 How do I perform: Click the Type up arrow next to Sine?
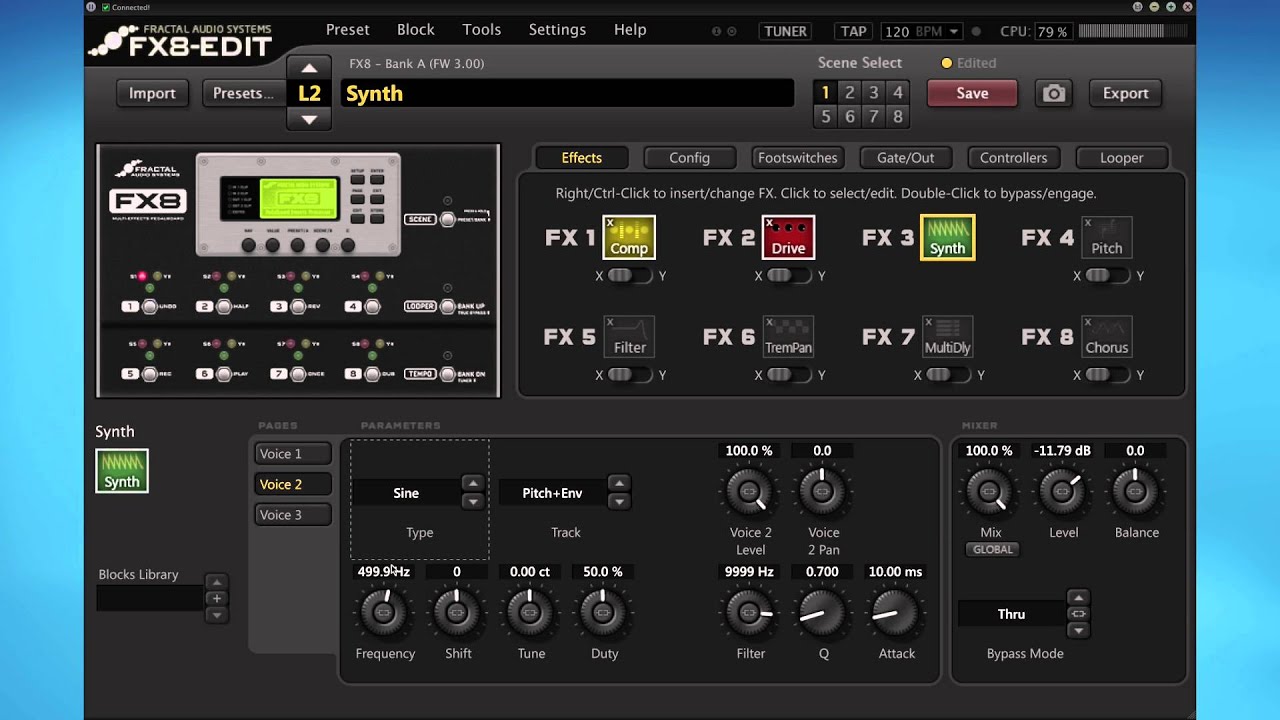click(472, 484)
